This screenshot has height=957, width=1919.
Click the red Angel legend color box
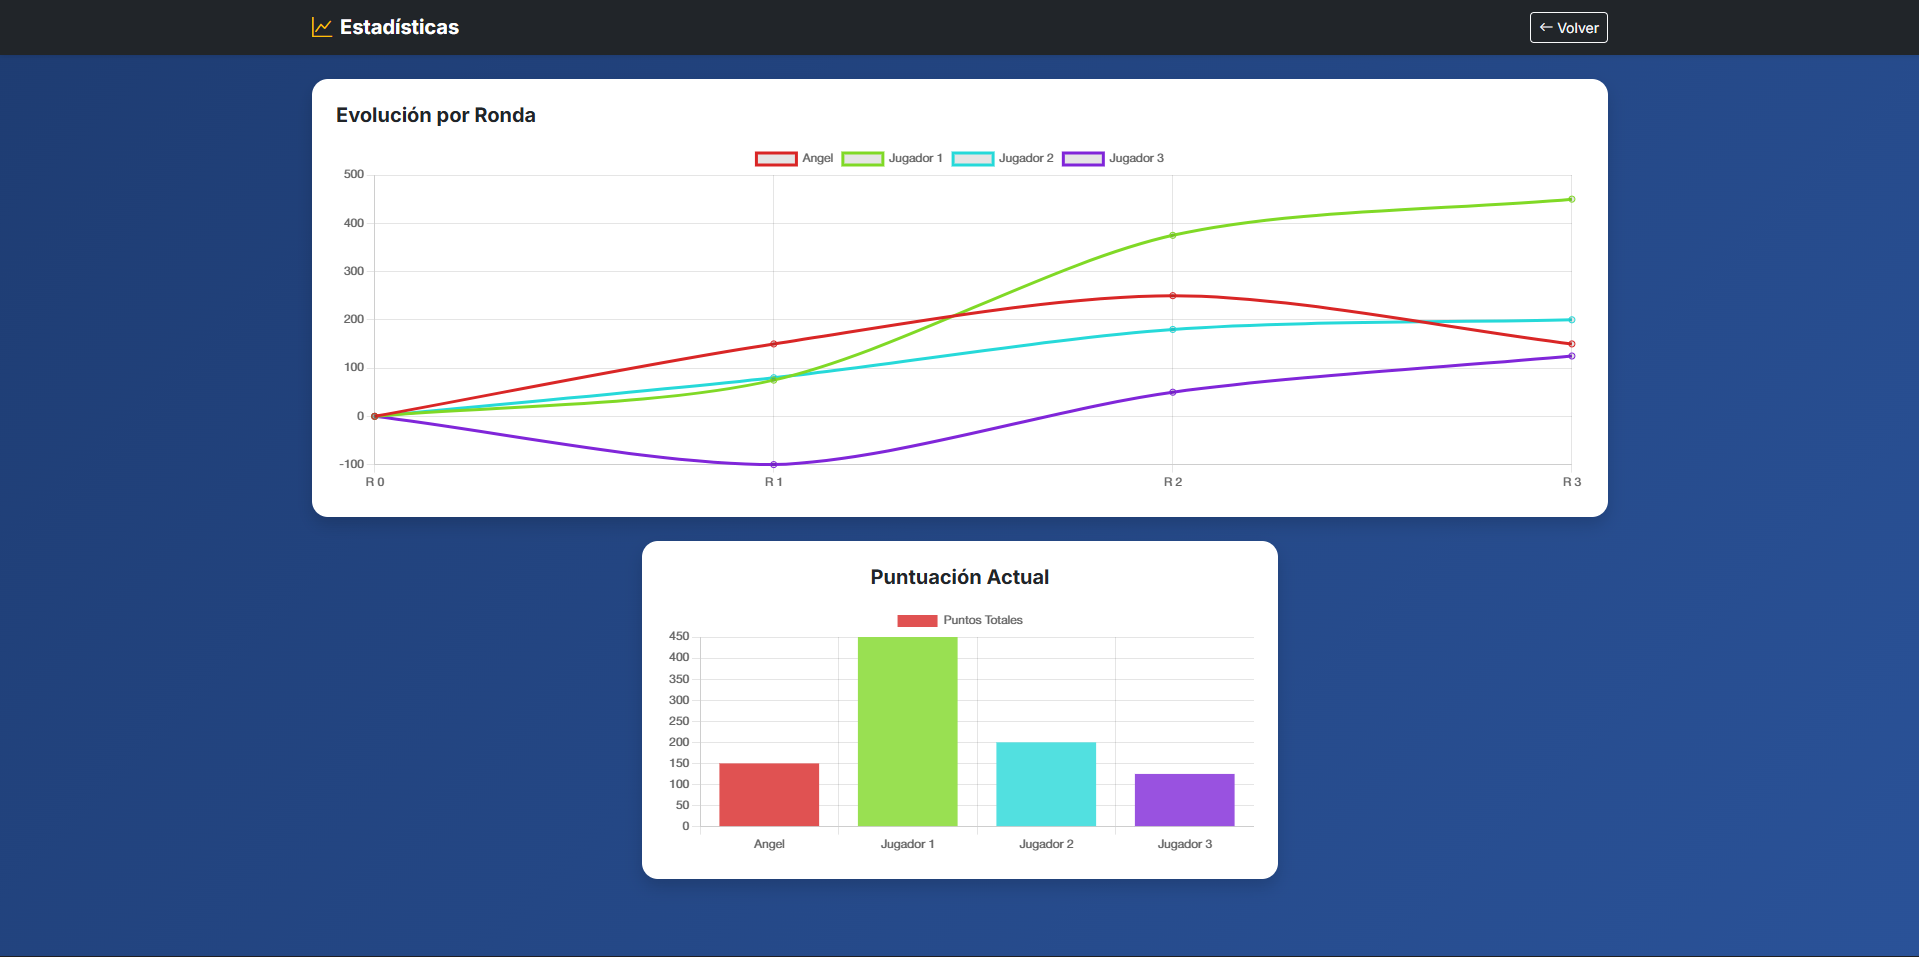click(776, 158)
